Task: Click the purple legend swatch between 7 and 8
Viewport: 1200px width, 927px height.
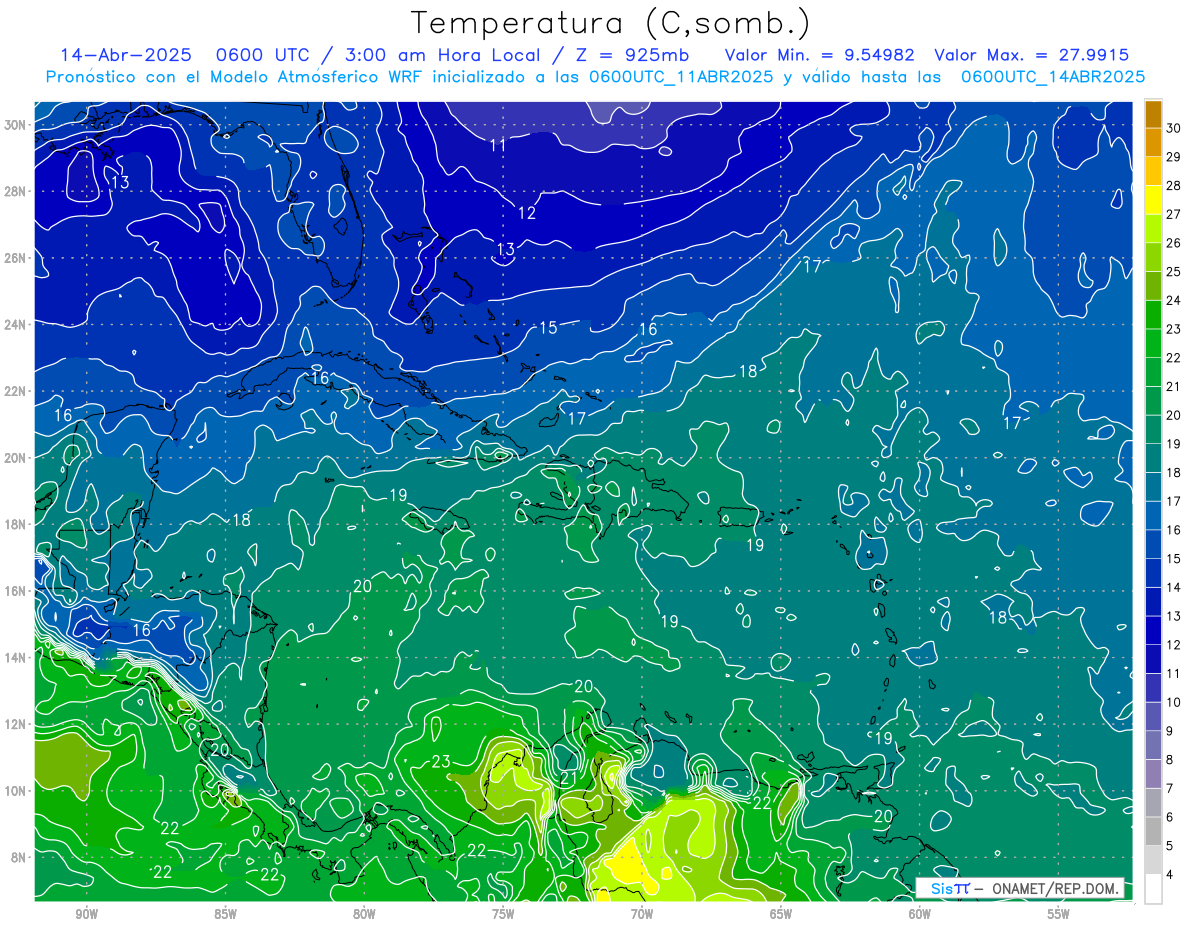Action: point(1153,773)
